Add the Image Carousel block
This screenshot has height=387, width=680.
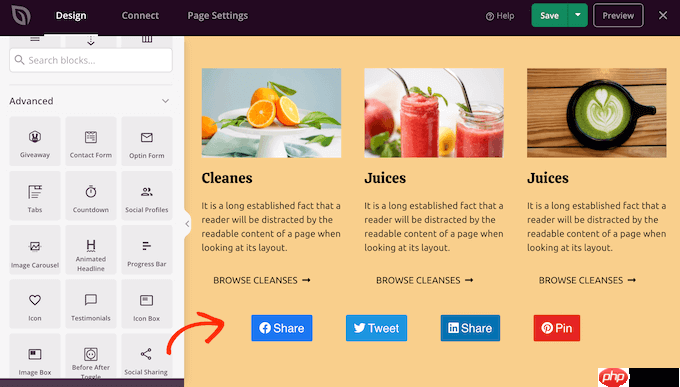point(35,250)
